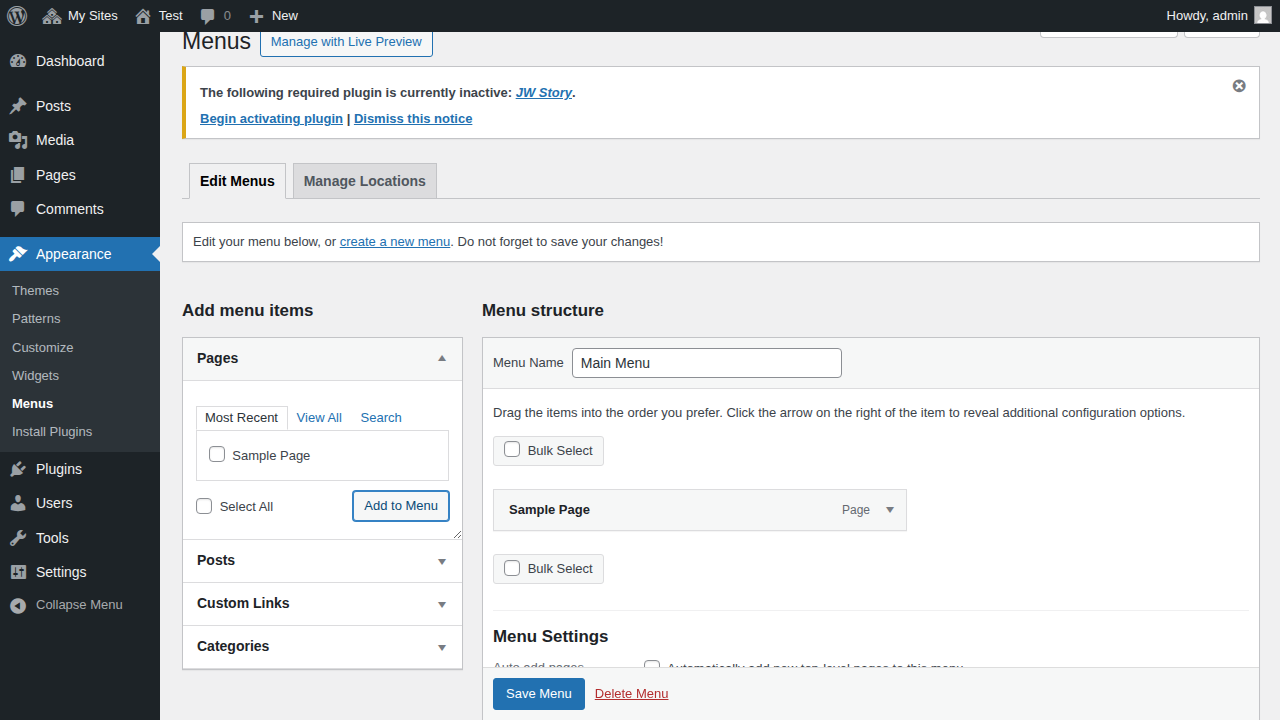Expand Sample Page menu item options arrow
The width and height of the screenshot is (1280, 720).
click(890, 510)
